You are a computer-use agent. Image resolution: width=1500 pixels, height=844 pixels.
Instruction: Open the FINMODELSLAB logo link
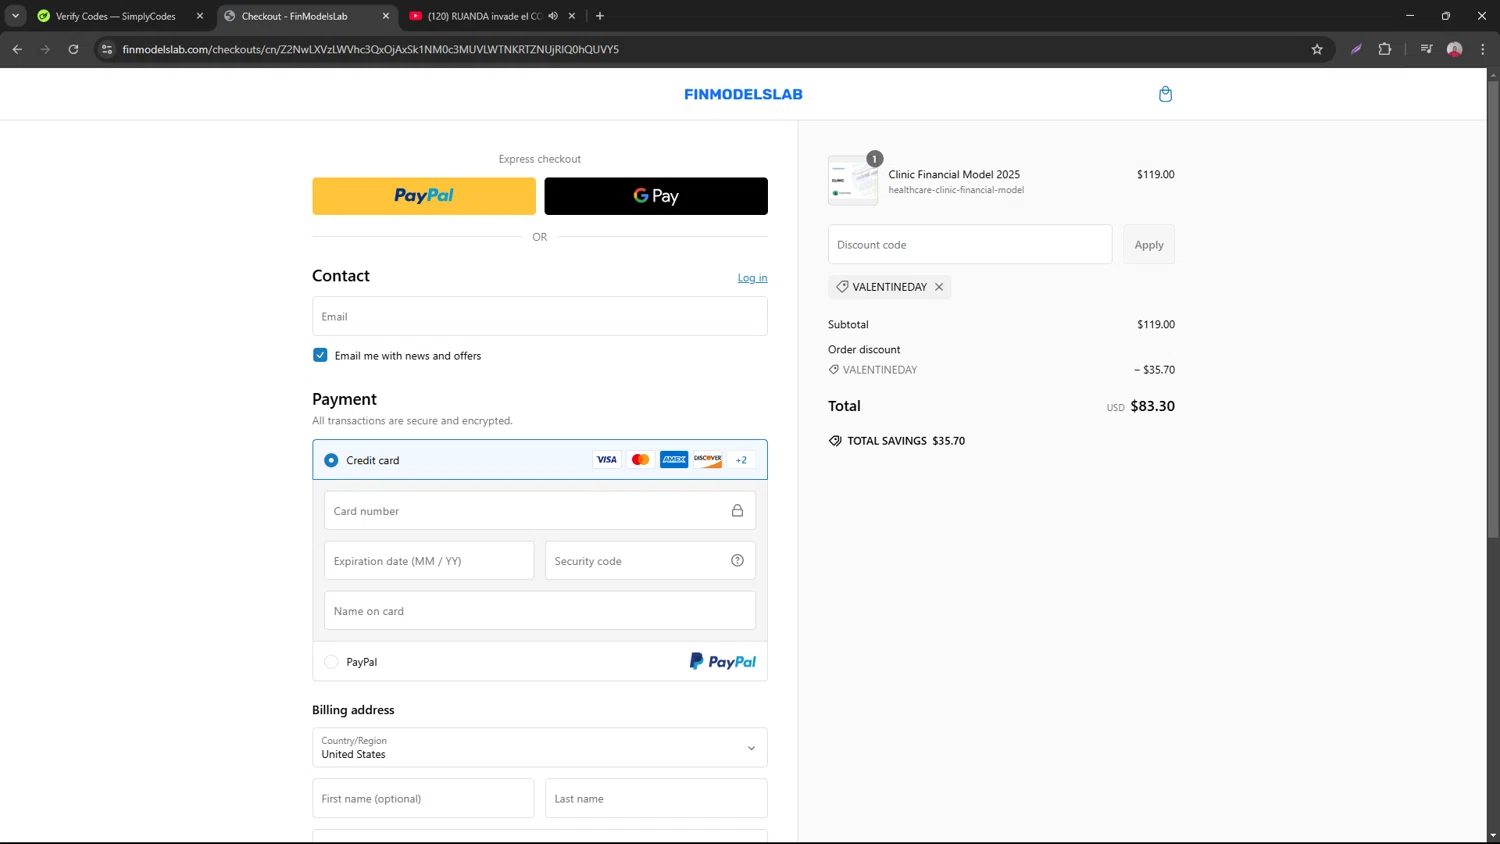coord(743,94)
